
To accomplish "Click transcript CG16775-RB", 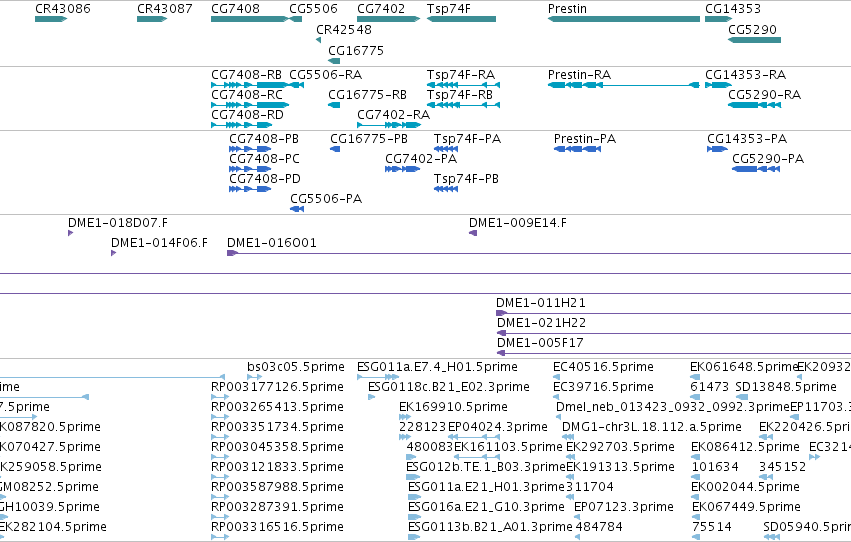I will click(x=334, y=105).
